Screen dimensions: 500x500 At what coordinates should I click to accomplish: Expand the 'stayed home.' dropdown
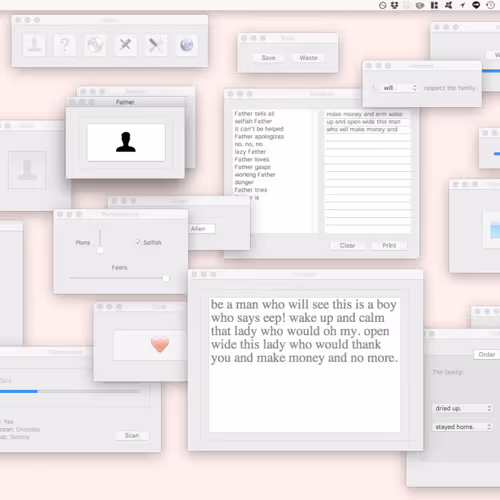[462, 427]
